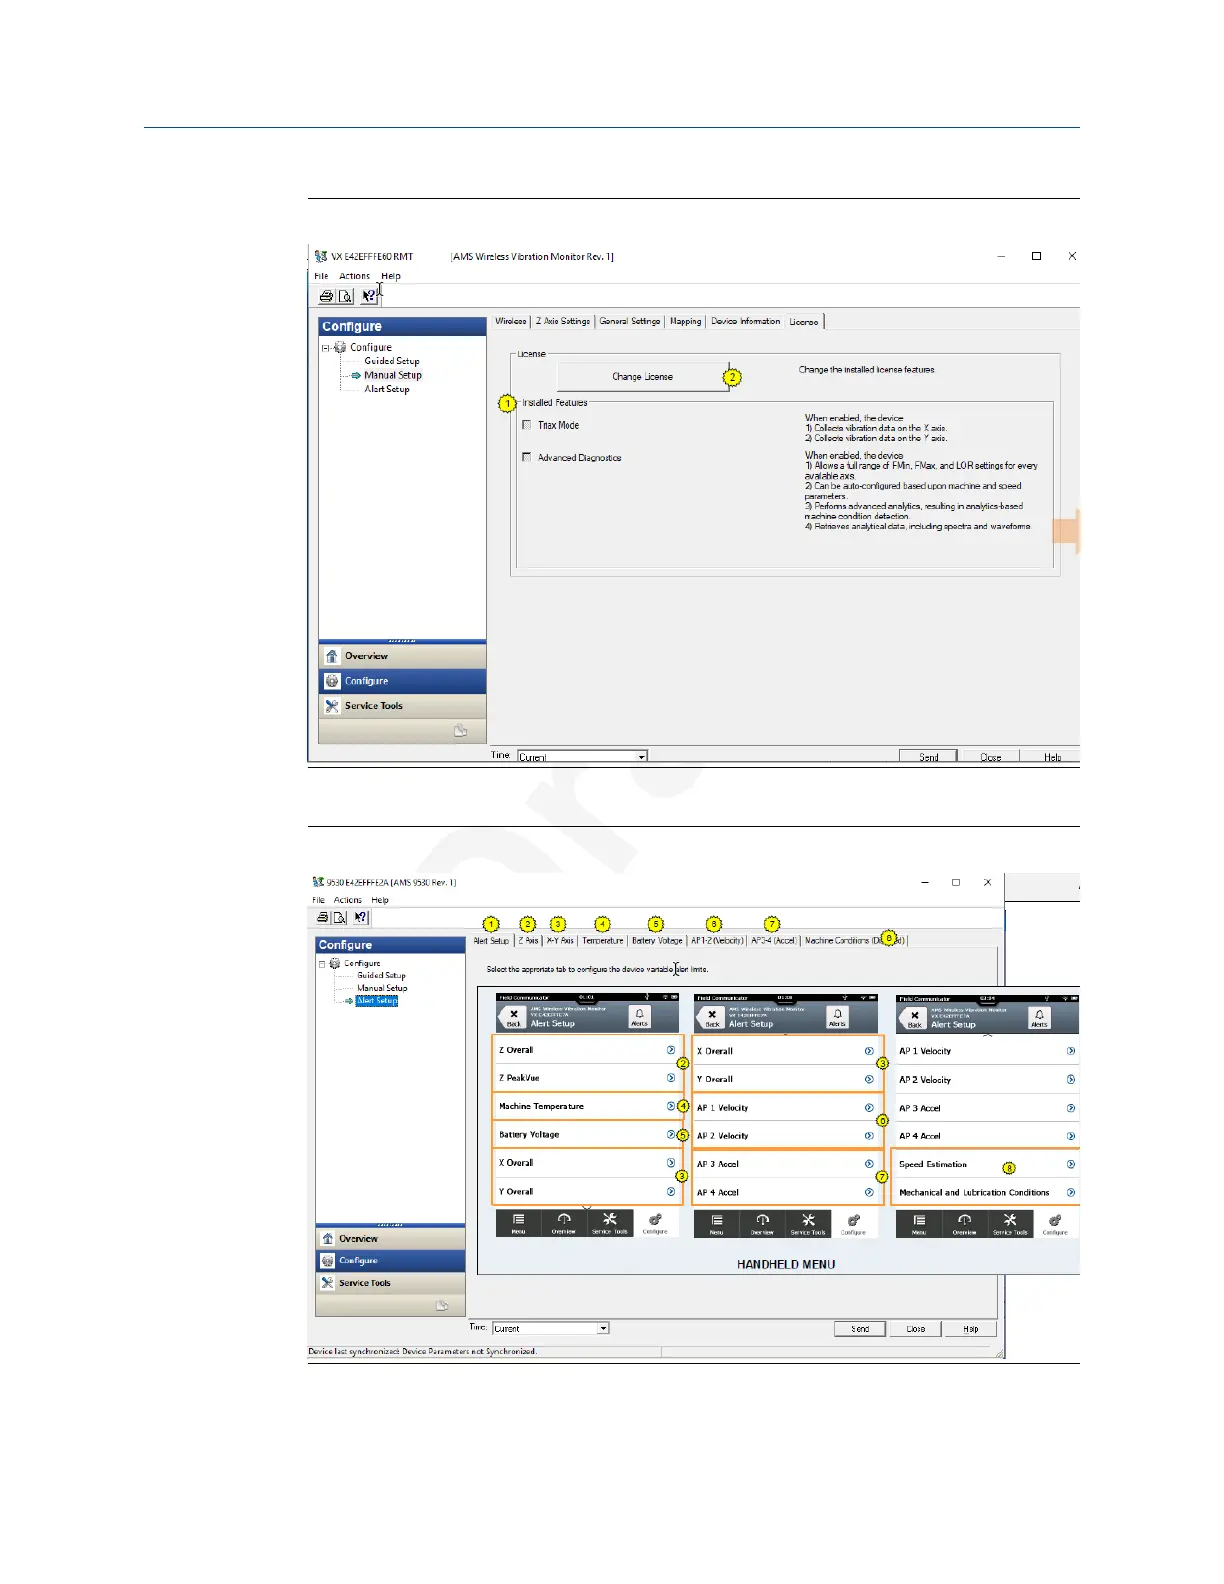The height and width of the screenshot is (1584, 1224).
Task: Open the Time dropdown in AMS 9530 window
Action: (603, 1328)
